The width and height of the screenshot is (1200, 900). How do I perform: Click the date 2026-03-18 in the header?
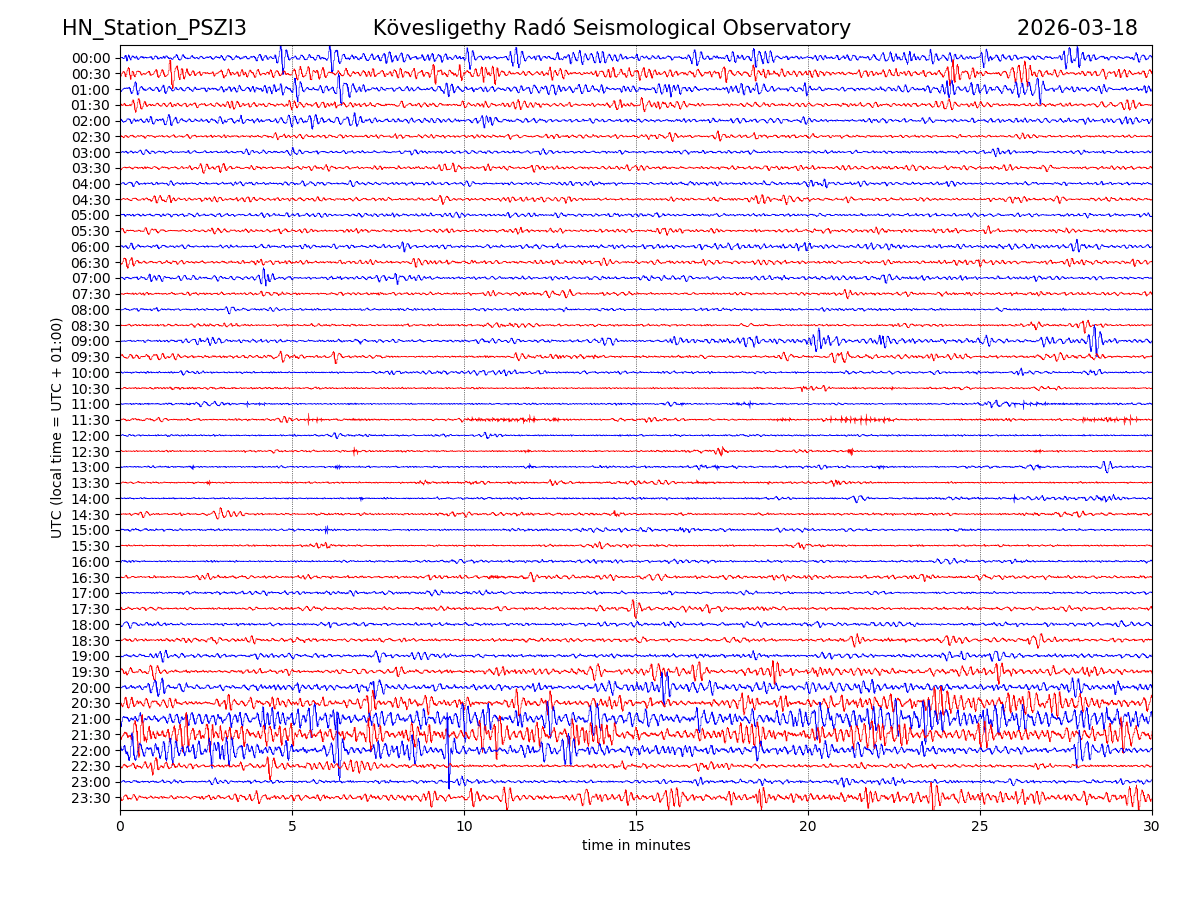point(1077,28)
